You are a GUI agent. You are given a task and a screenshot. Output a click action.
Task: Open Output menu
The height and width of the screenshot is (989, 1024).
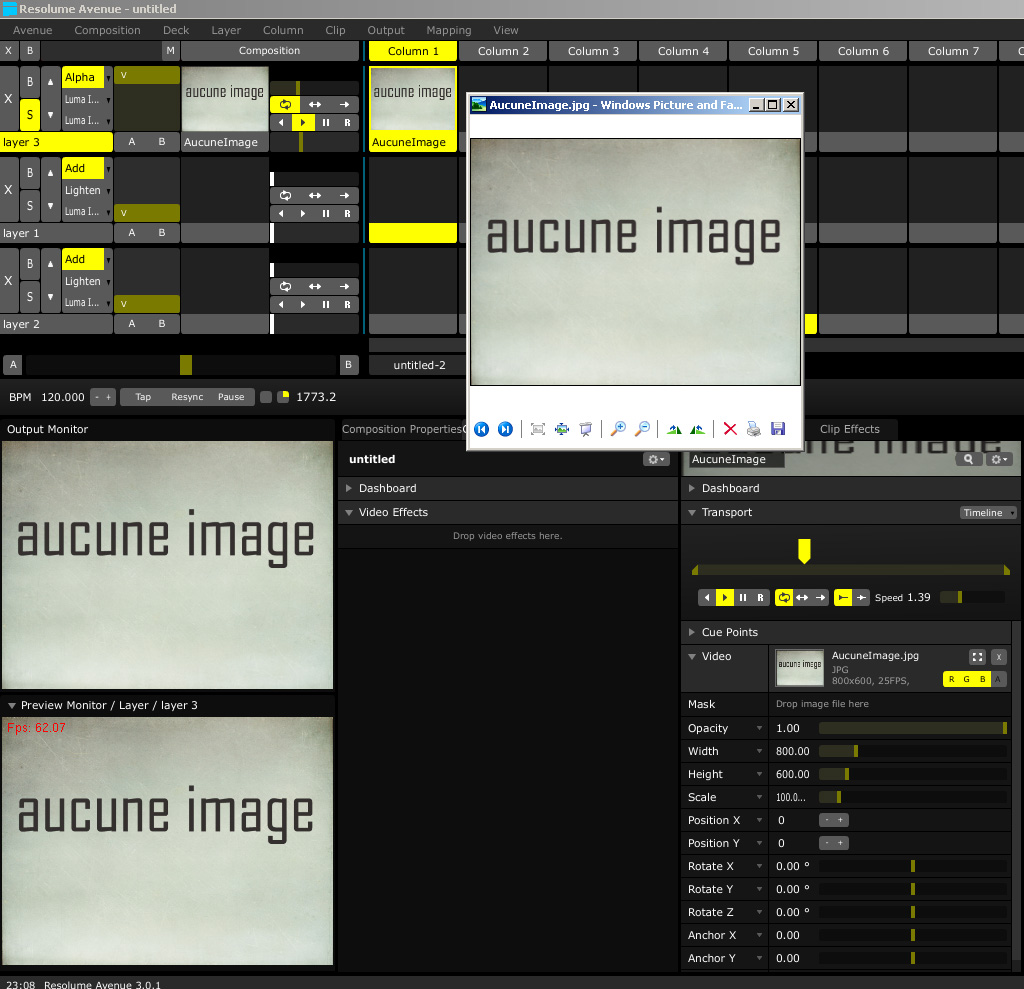[x=385, y=30]
